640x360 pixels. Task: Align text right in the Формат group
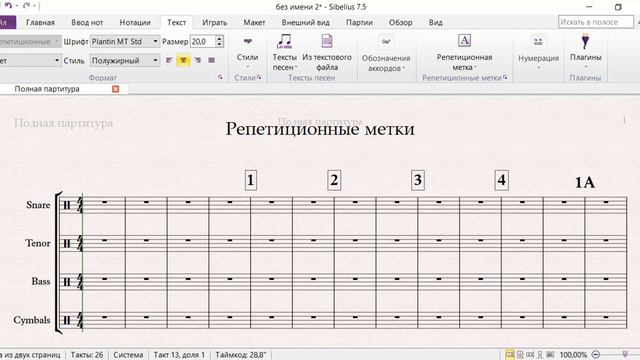point(198,60)
